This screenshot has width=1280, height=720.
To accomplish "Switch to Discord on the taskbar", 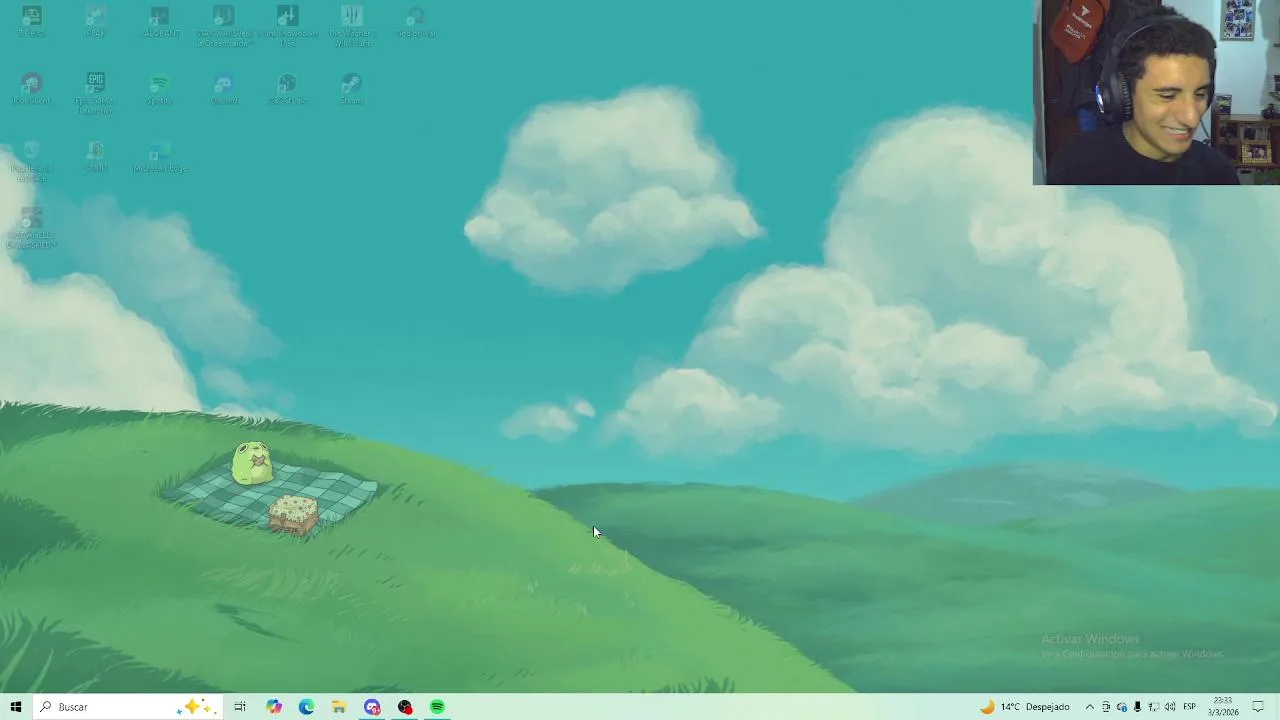I will tap(372, 707).
